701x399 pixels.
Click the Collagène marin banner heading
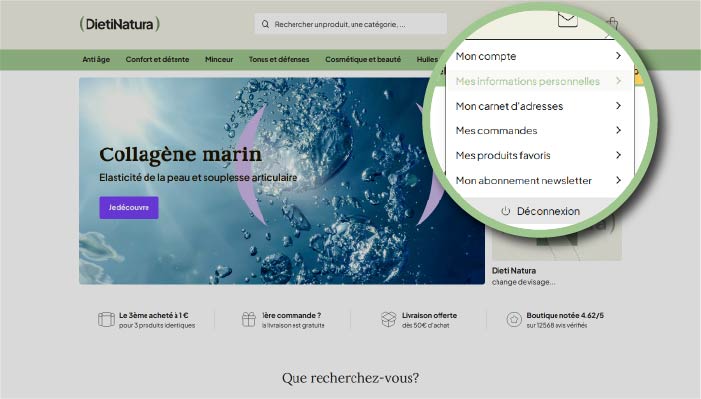[x=180, y=154]
